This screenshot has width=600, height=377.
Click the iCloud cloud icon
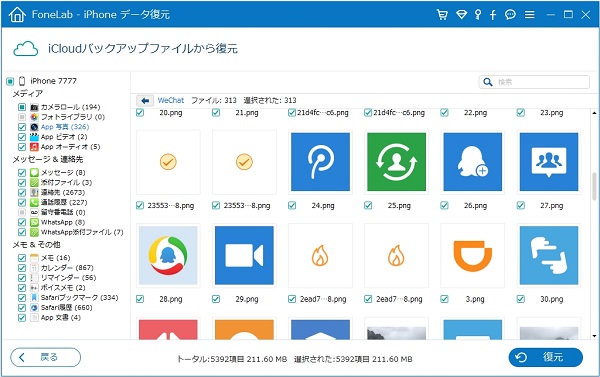[26, 49]
